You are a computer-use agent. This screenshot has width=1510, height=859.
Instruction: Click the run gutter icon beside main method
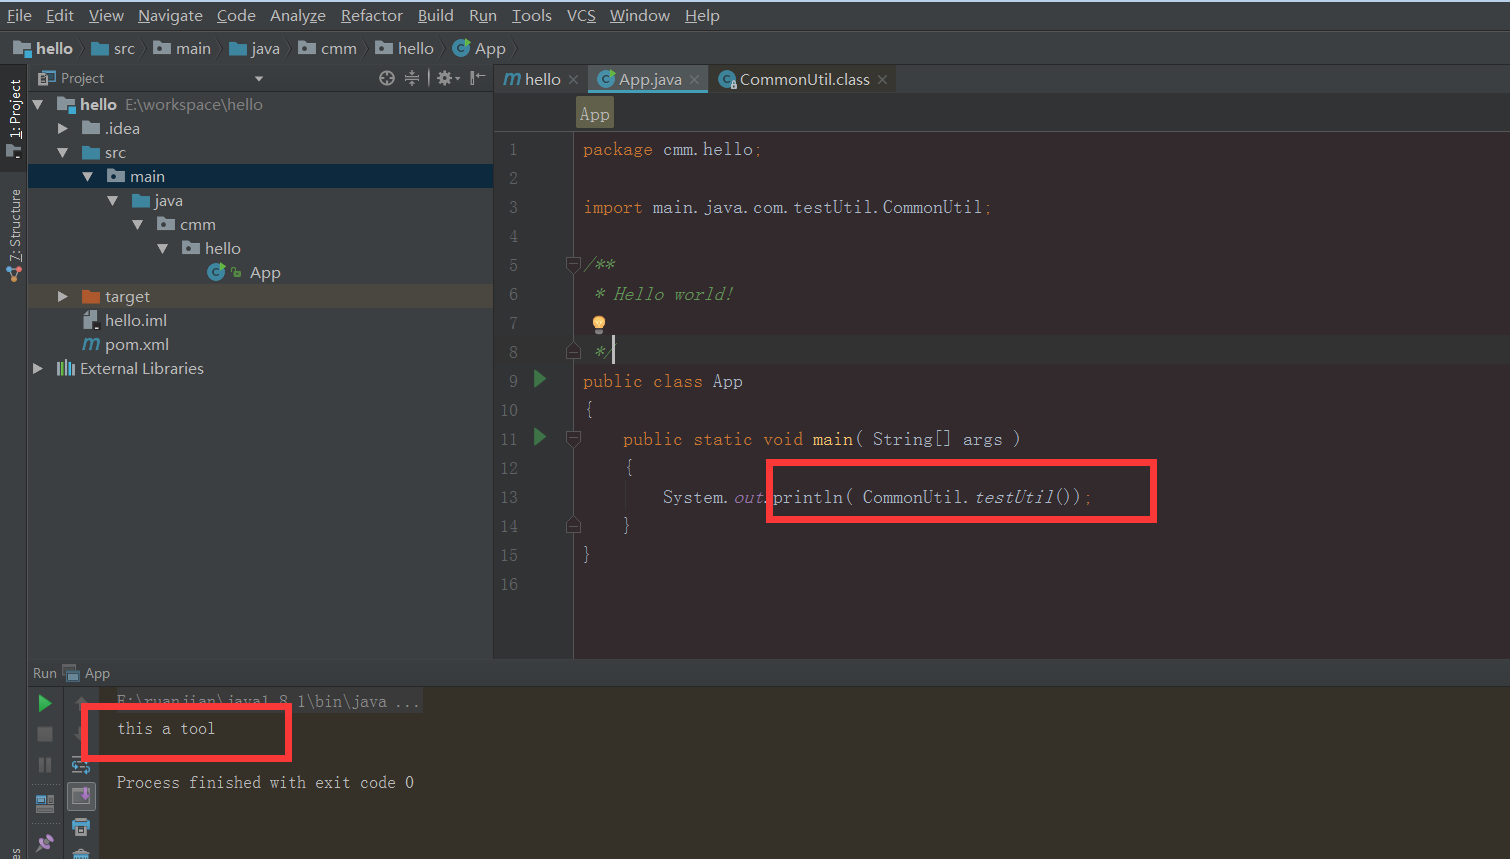(540, 437)
